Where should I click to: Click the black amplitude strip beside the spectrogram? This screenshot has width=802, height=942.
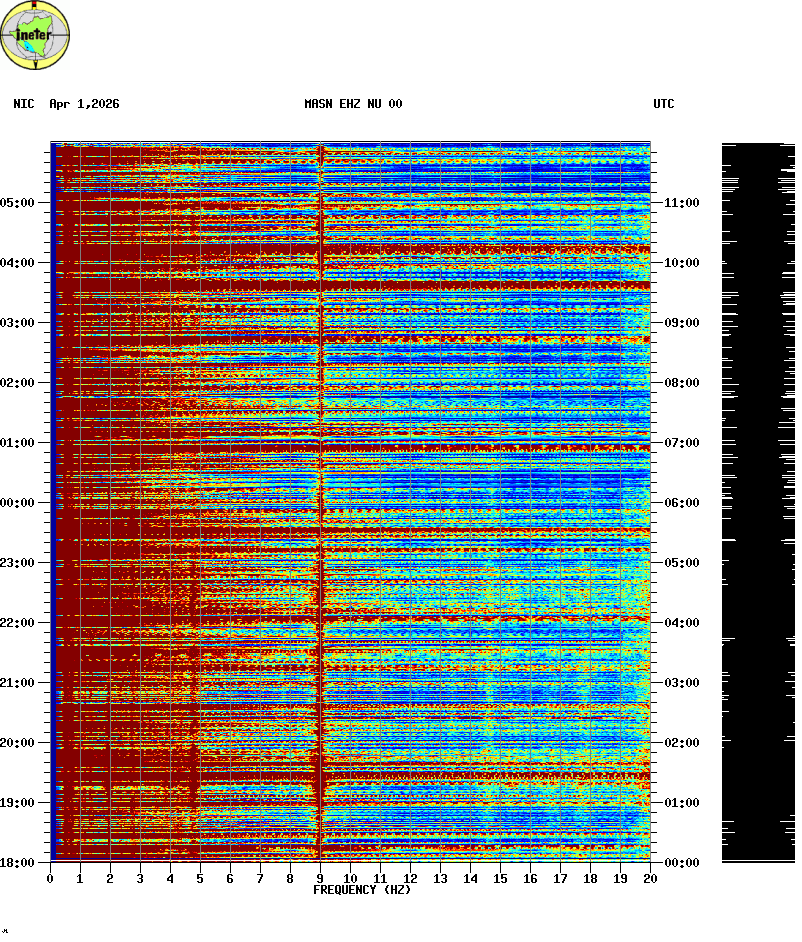(758, 500)
